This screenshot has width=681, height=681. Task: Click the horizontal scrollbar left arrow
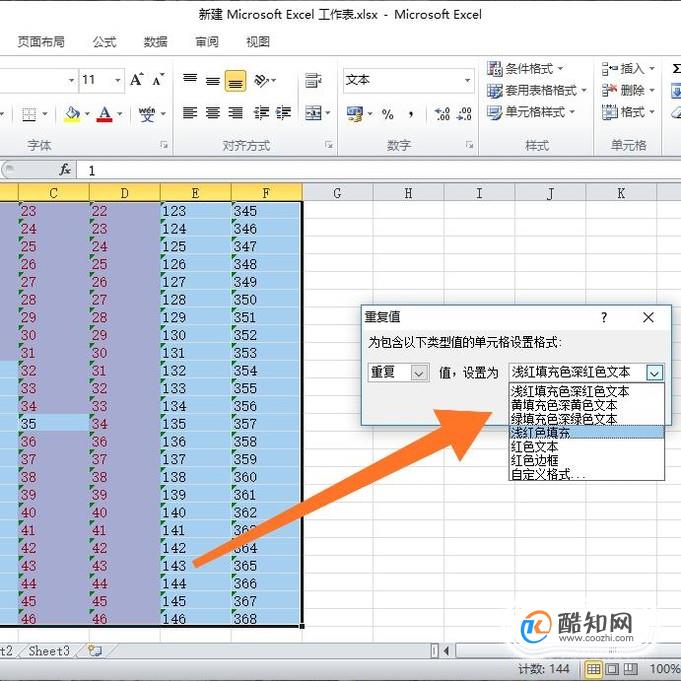(446, 651)
